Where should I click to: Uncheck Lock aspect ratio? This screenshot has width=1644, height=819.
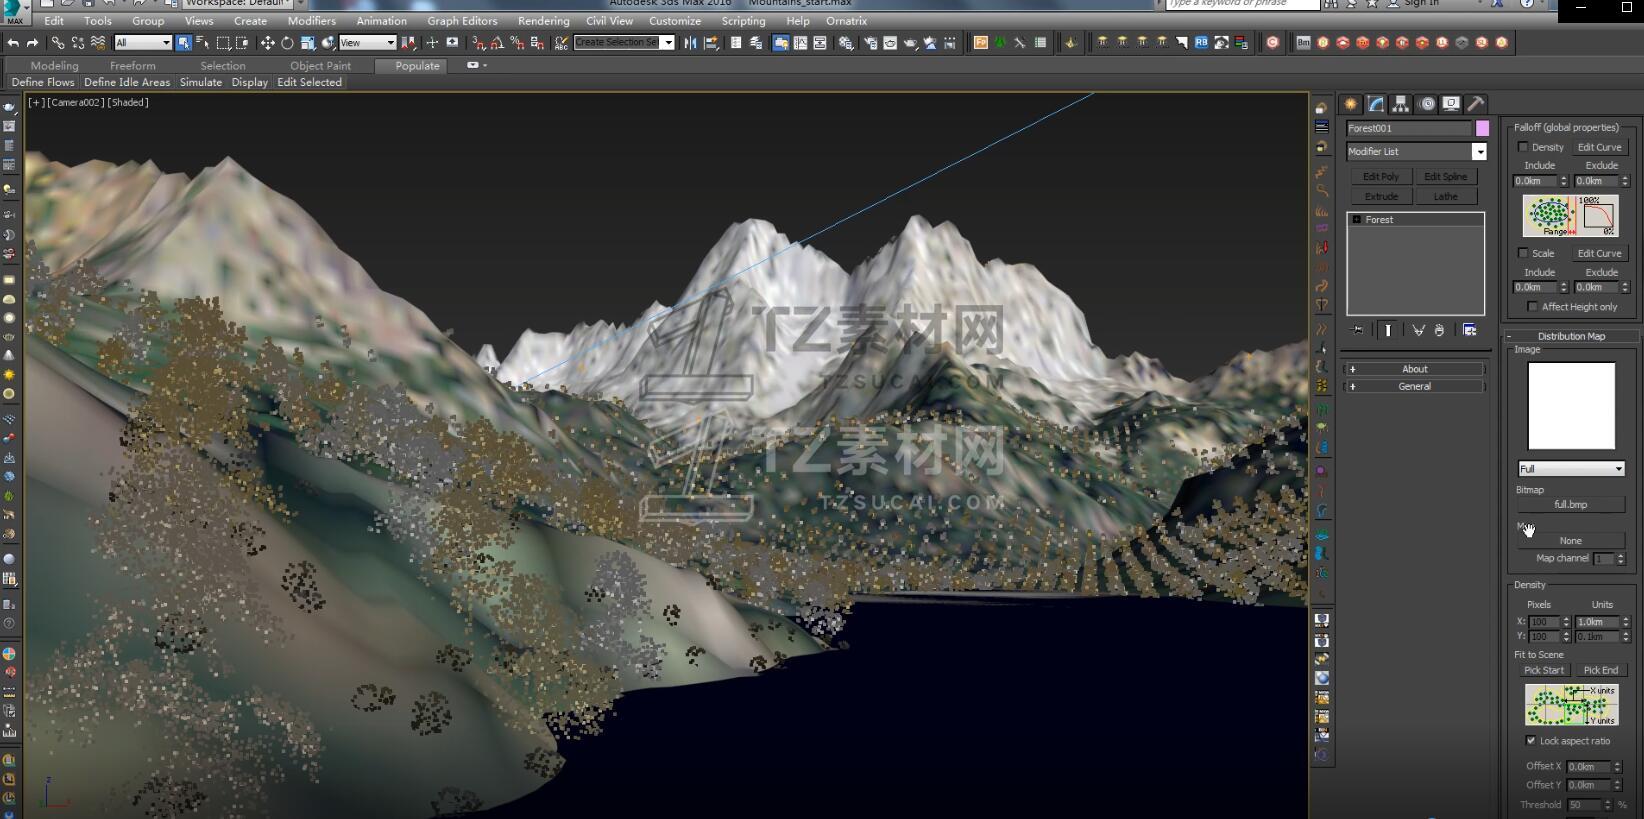pos(1530,741)
